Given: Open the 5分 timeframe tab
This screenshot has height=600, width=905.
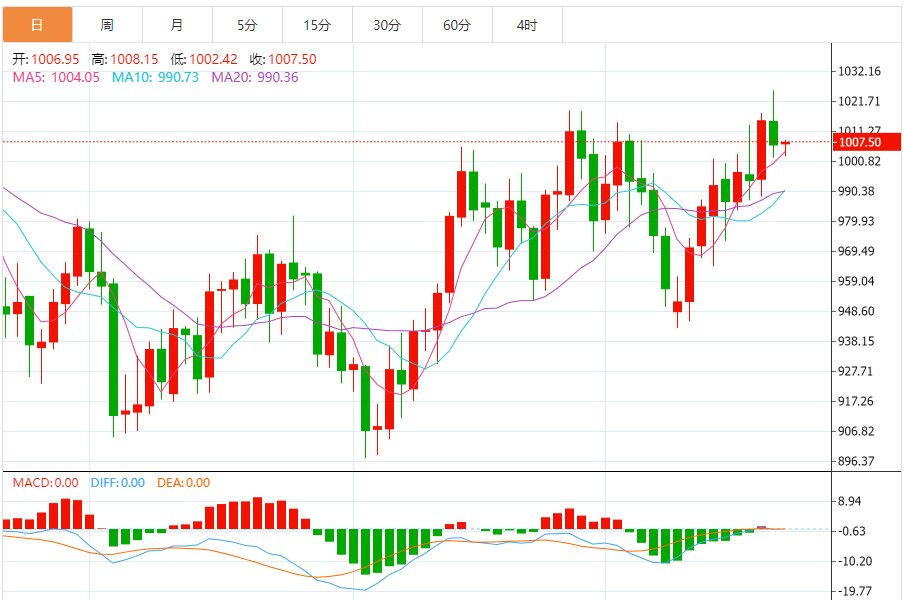Looking at the screenshot, I should click(247, 25).
